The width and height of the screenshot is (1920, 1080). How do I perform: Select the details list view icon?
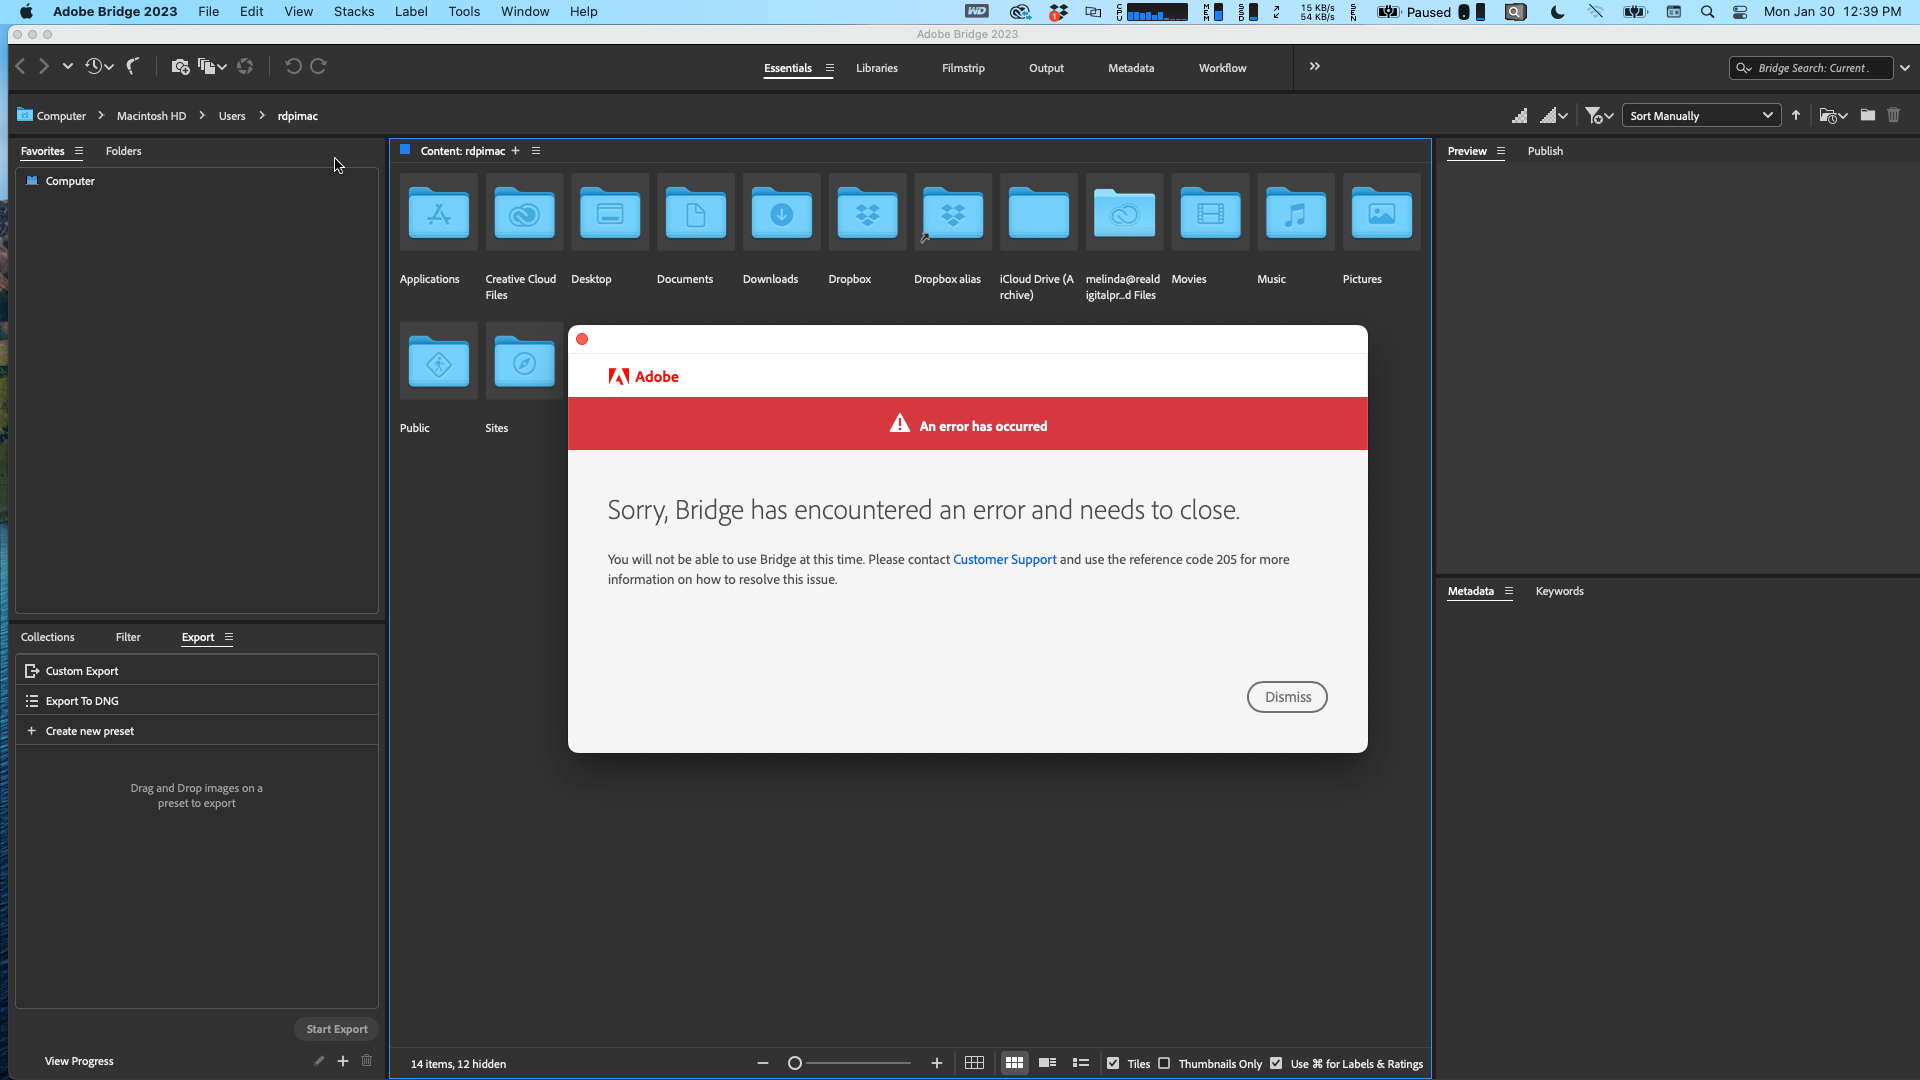[1048, 1063]
